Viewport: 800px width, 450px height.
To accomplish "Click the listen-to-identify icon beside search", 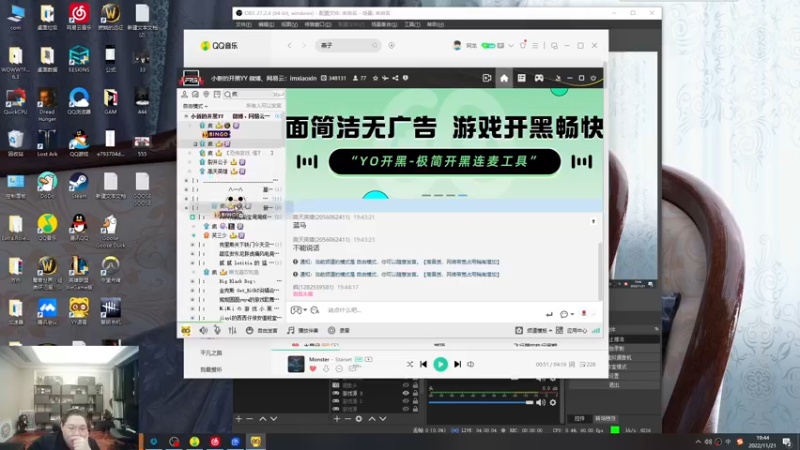I will coord(392,45).
